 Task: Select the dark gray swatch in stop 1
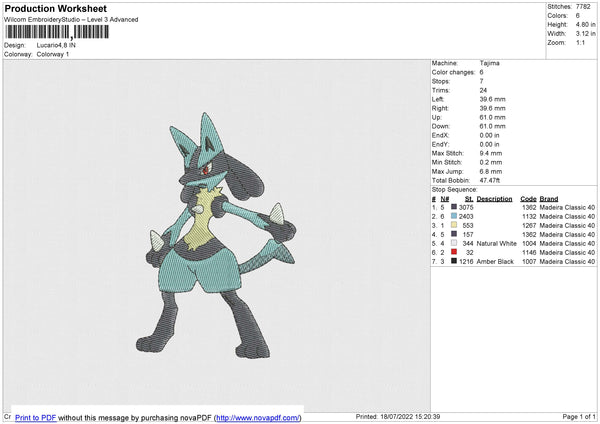point(454,207)
